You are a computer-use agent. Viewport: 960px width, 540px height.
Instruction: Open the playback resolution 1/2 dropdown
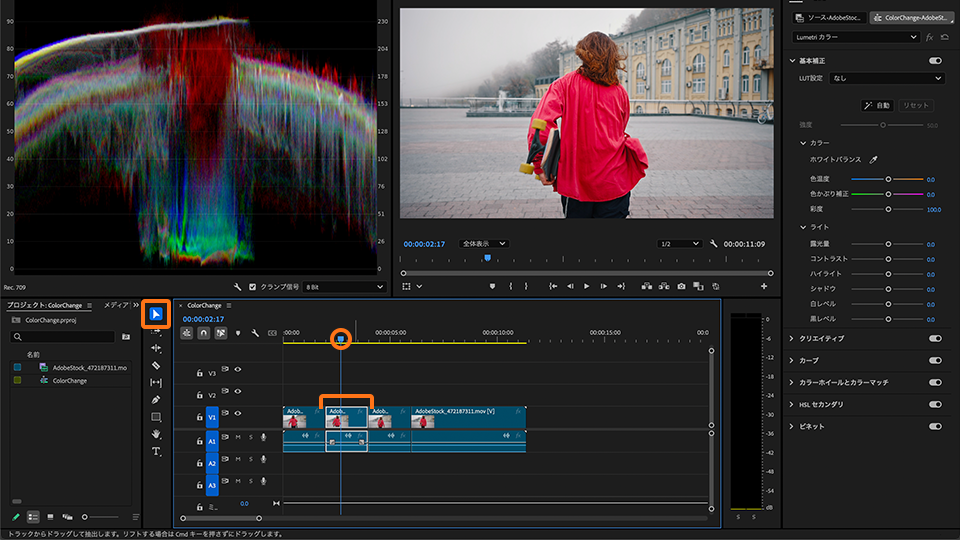[x=678, y=244]
